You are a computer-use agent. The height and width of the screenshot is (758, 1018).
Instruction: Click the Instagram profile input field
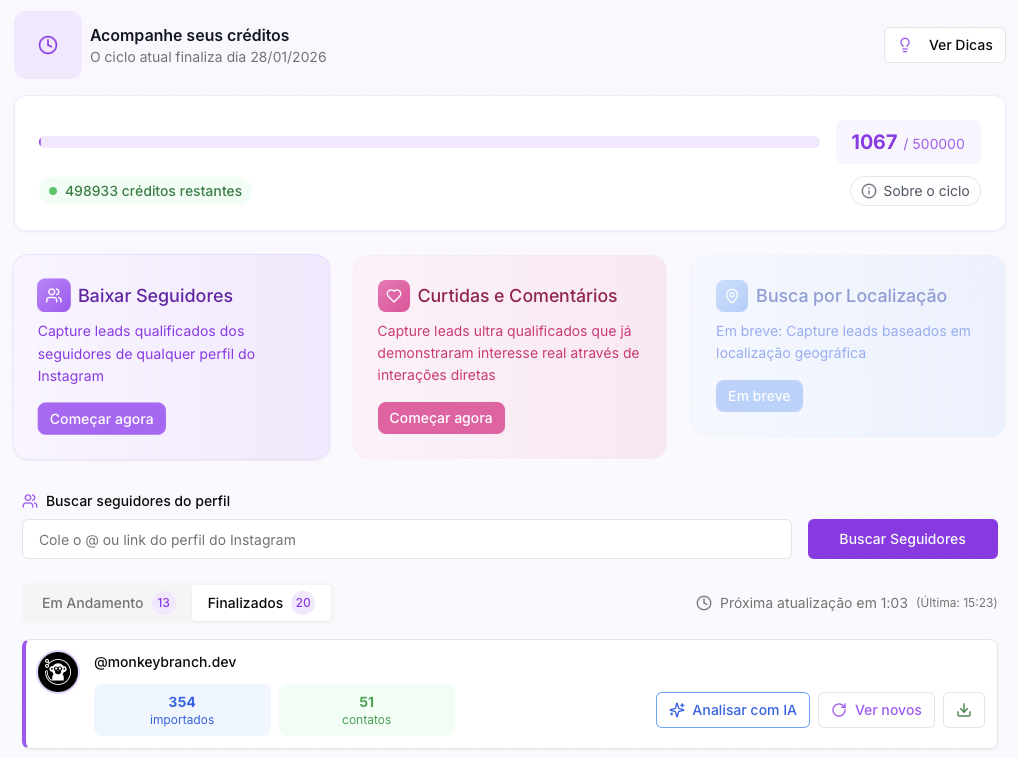coord(406,538)
